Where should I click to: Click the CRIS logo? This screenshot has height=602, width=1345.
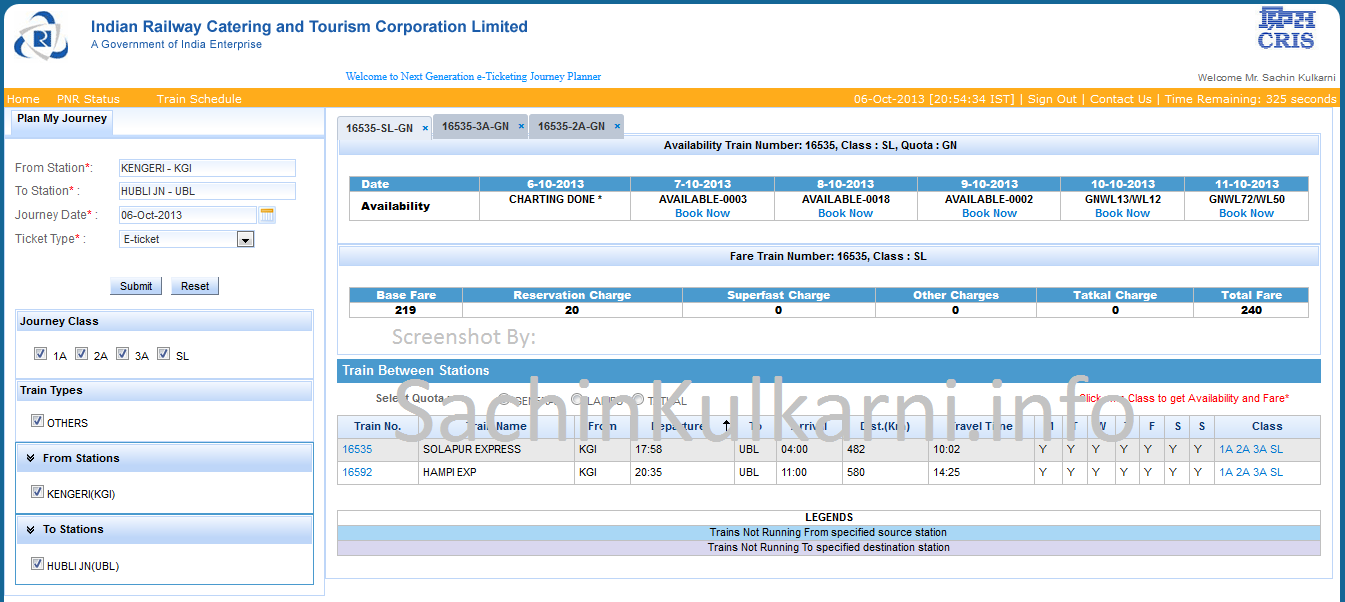[x=1286, y=29]
